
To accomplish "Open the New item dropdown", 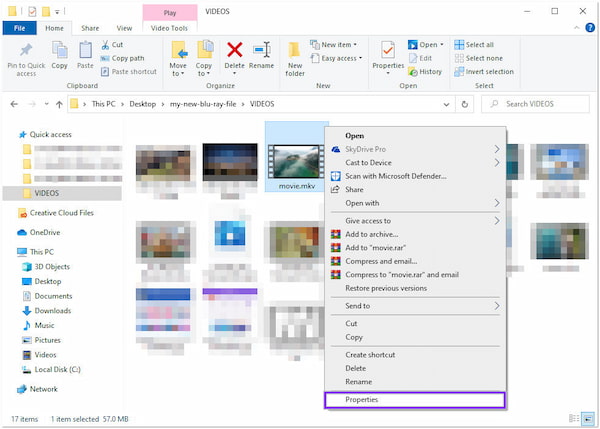I will 334,45.
